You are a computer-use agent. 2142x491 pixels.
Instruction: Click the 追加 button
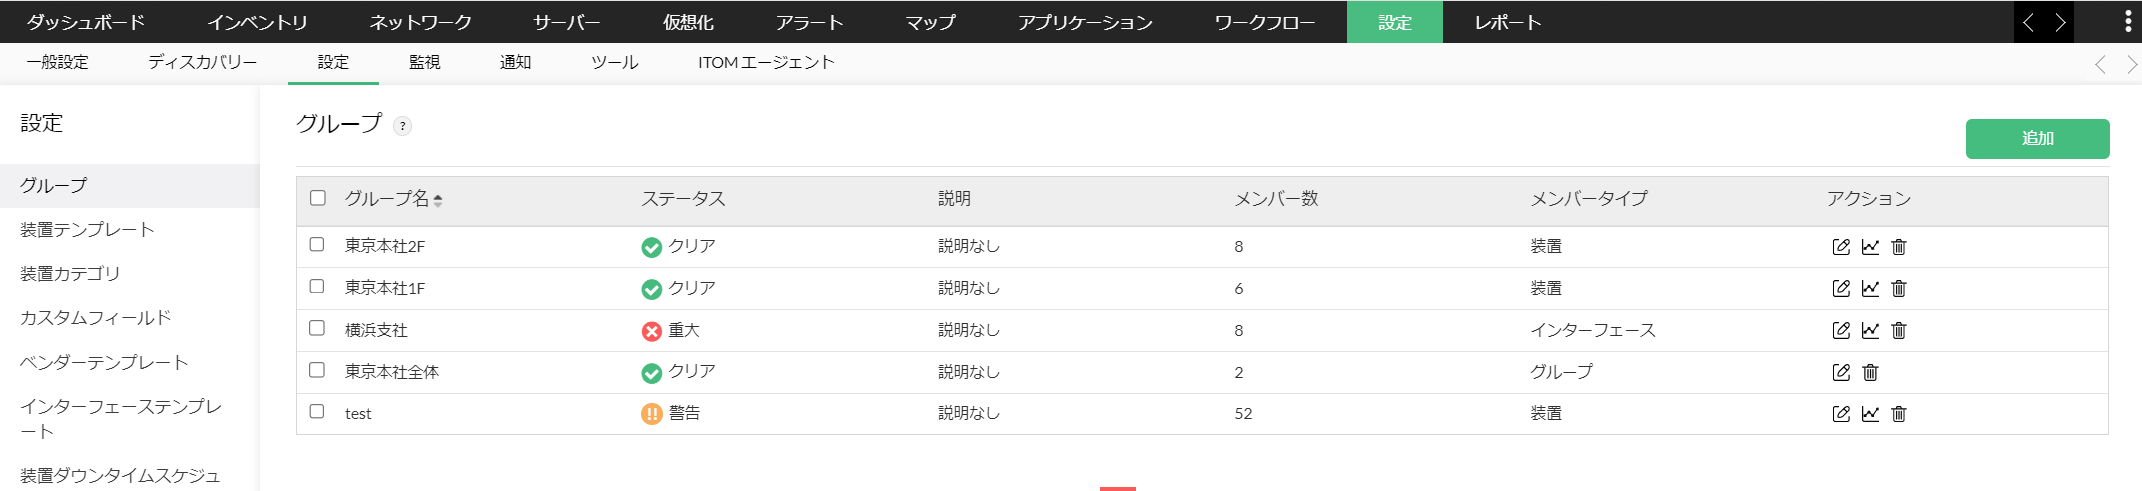point(2037,139)
